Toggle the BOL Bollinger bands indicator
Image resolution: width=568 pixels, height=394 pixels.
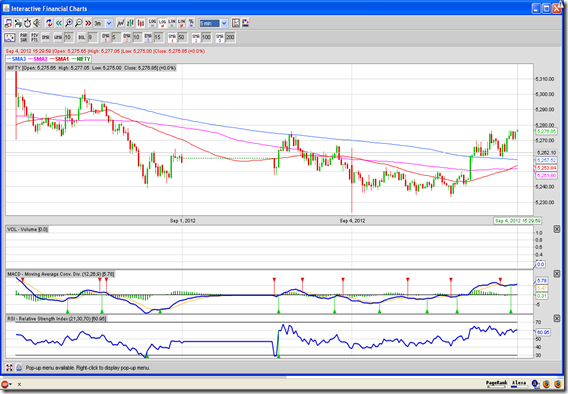pyautogui.click(x=82, y=37)
